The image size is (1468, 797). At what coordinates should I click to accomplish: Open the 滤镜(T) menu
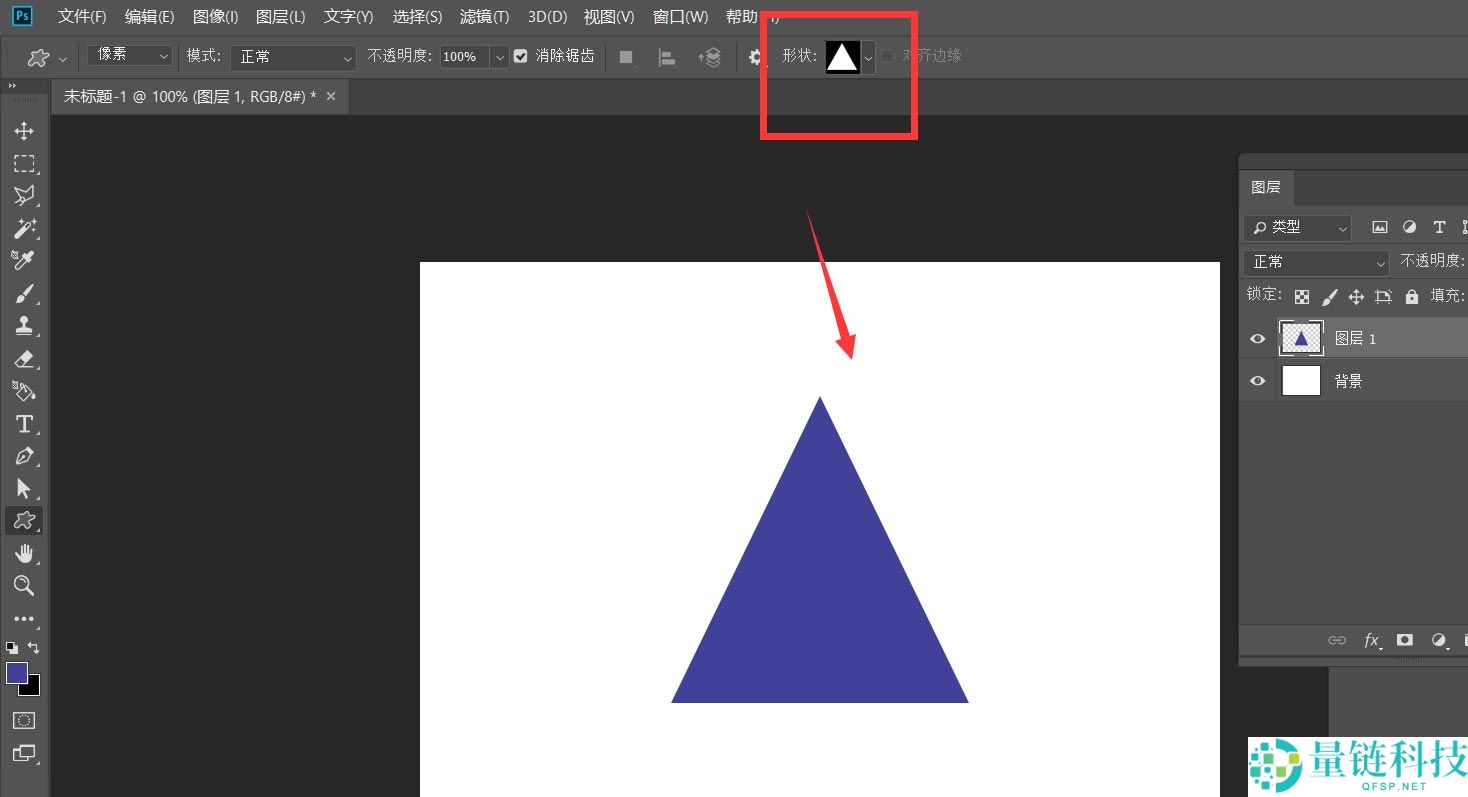point(484,17)
